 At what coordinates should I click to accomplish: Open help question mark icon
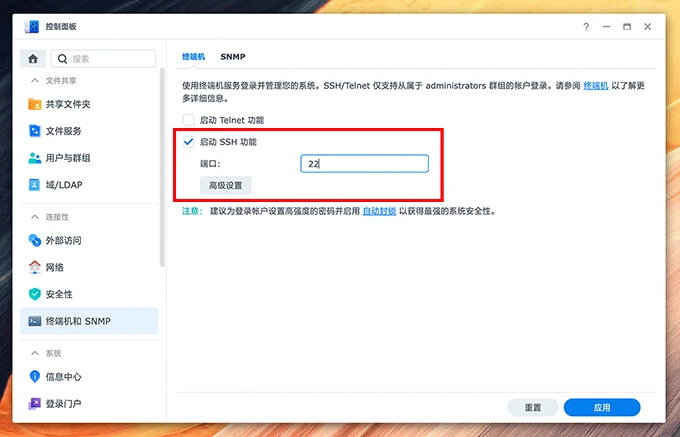[586, 27]
